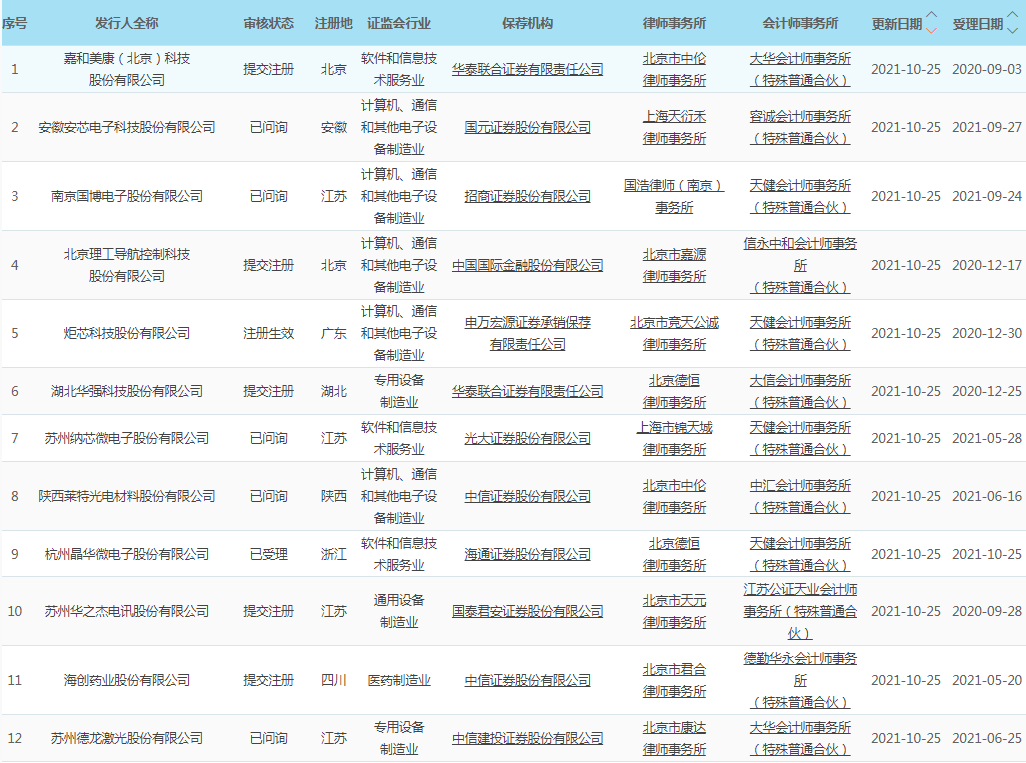This screenshot has width=1026, height=763.
Task: Sort 受理日期 descending with down arrow
Action: click(x=1013, y=29)
